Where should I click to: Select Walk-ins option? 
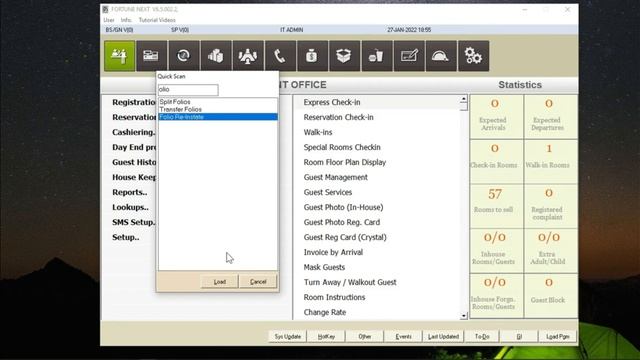[x=318, y=132]
